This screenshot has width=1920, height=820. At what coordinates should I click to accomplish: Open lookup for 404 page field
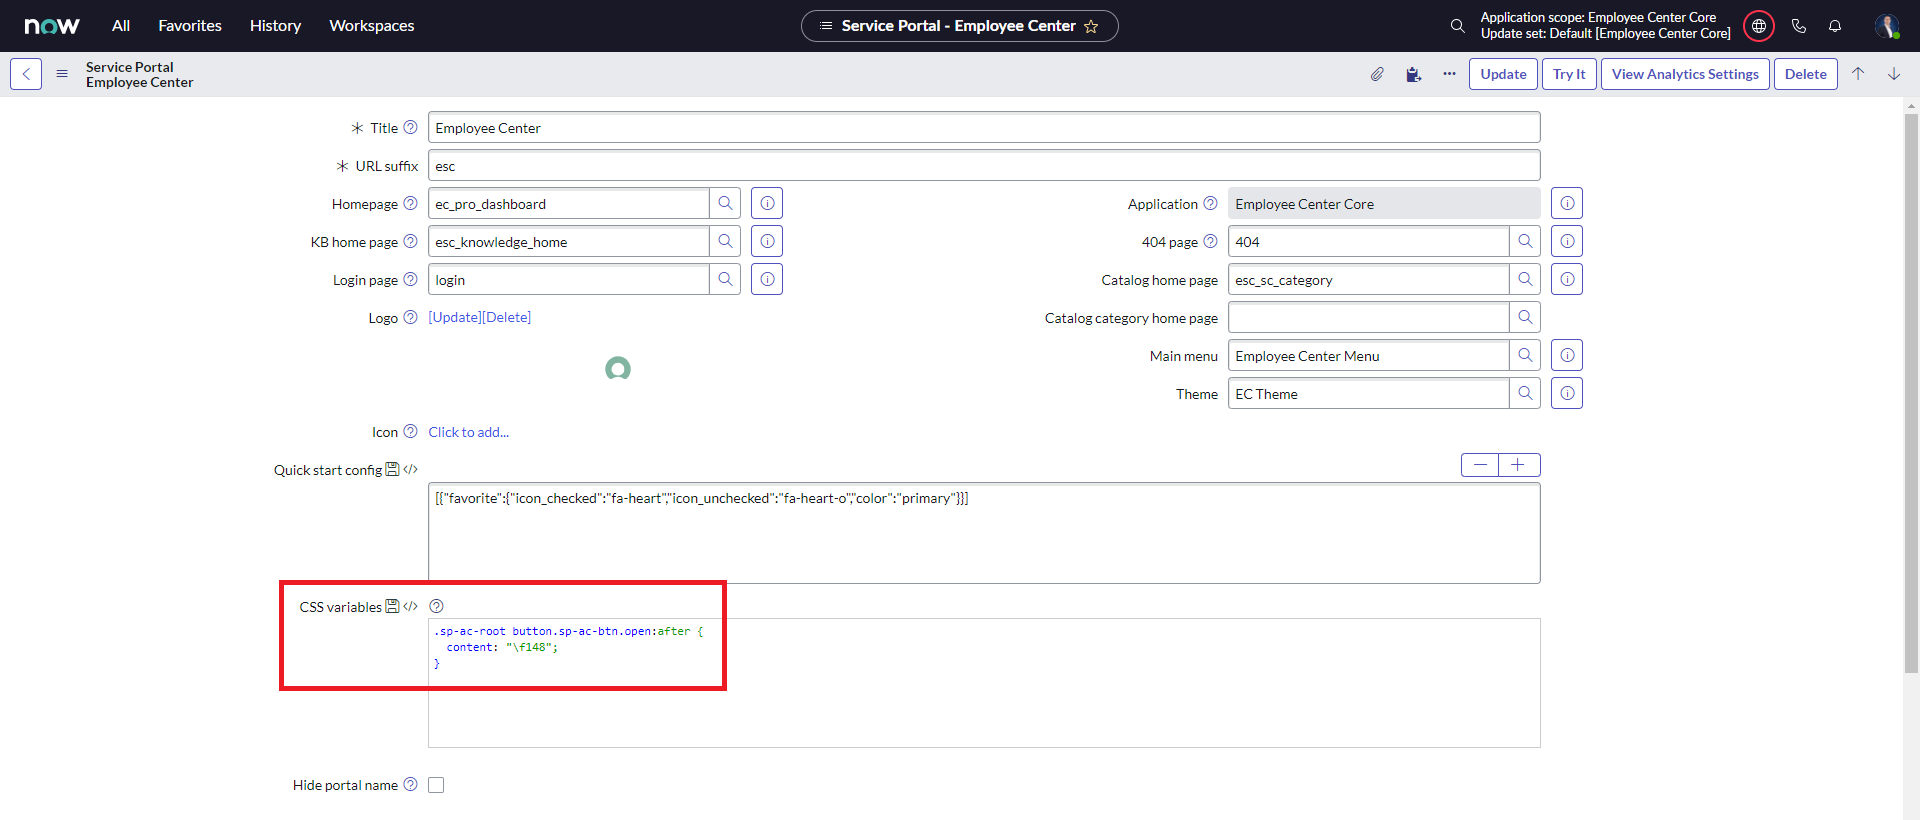[x=1525, y=242]
